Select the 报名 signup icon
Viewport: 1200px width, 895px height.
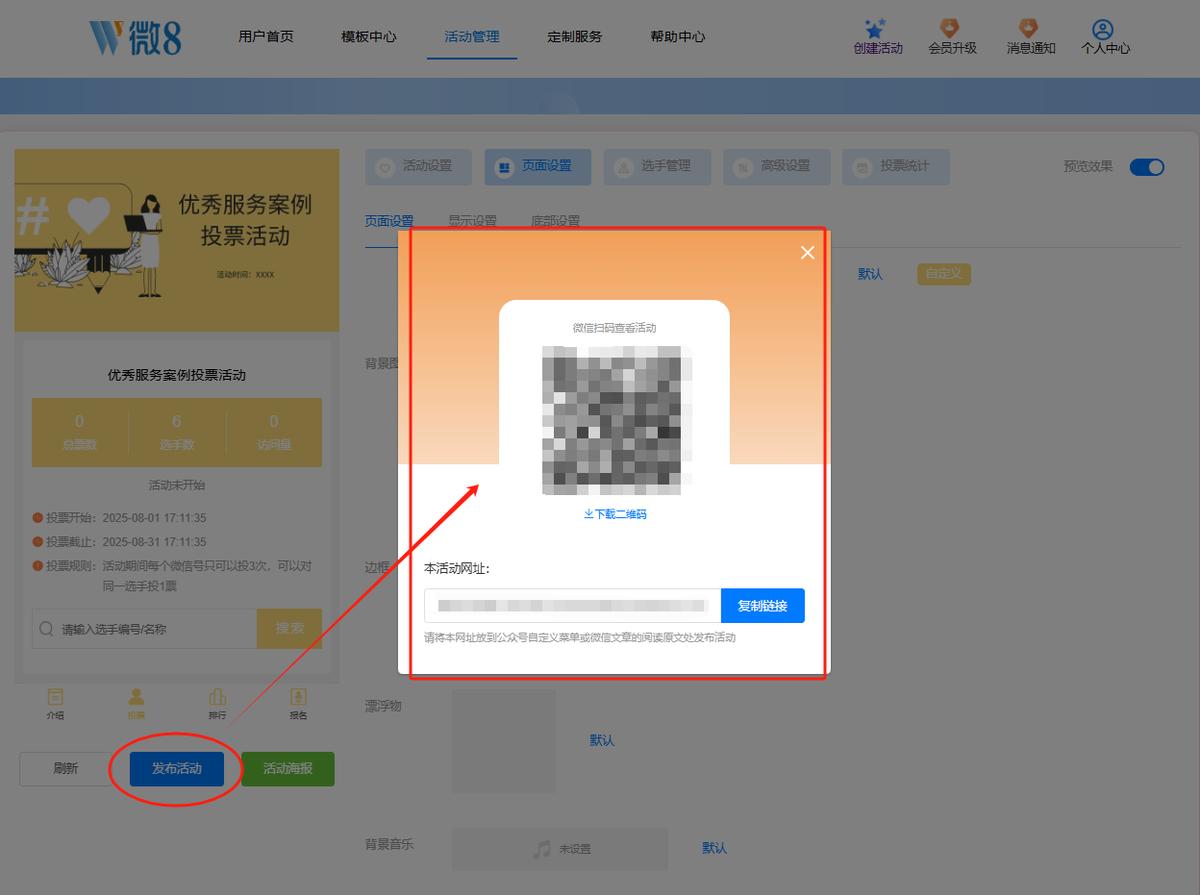coord(298,697)
